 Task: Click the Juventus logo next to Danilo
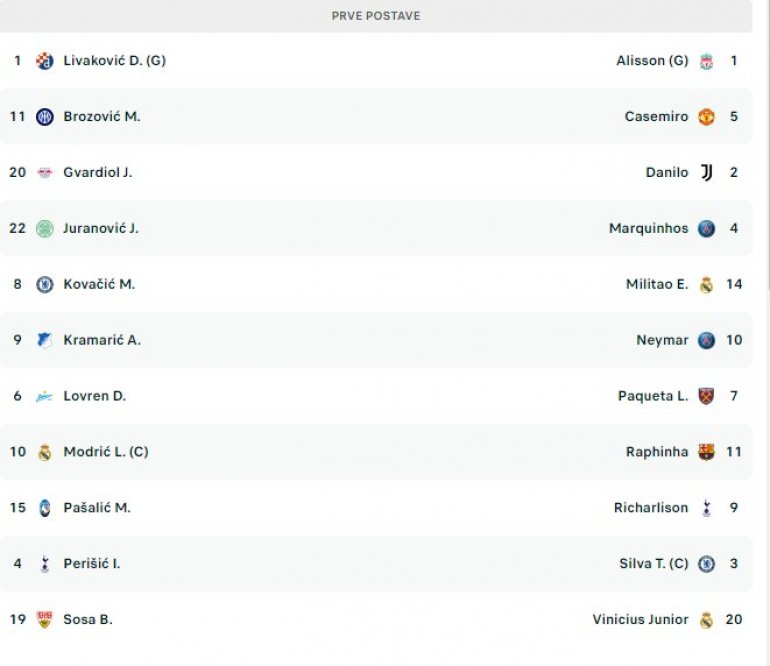(707, 173)
